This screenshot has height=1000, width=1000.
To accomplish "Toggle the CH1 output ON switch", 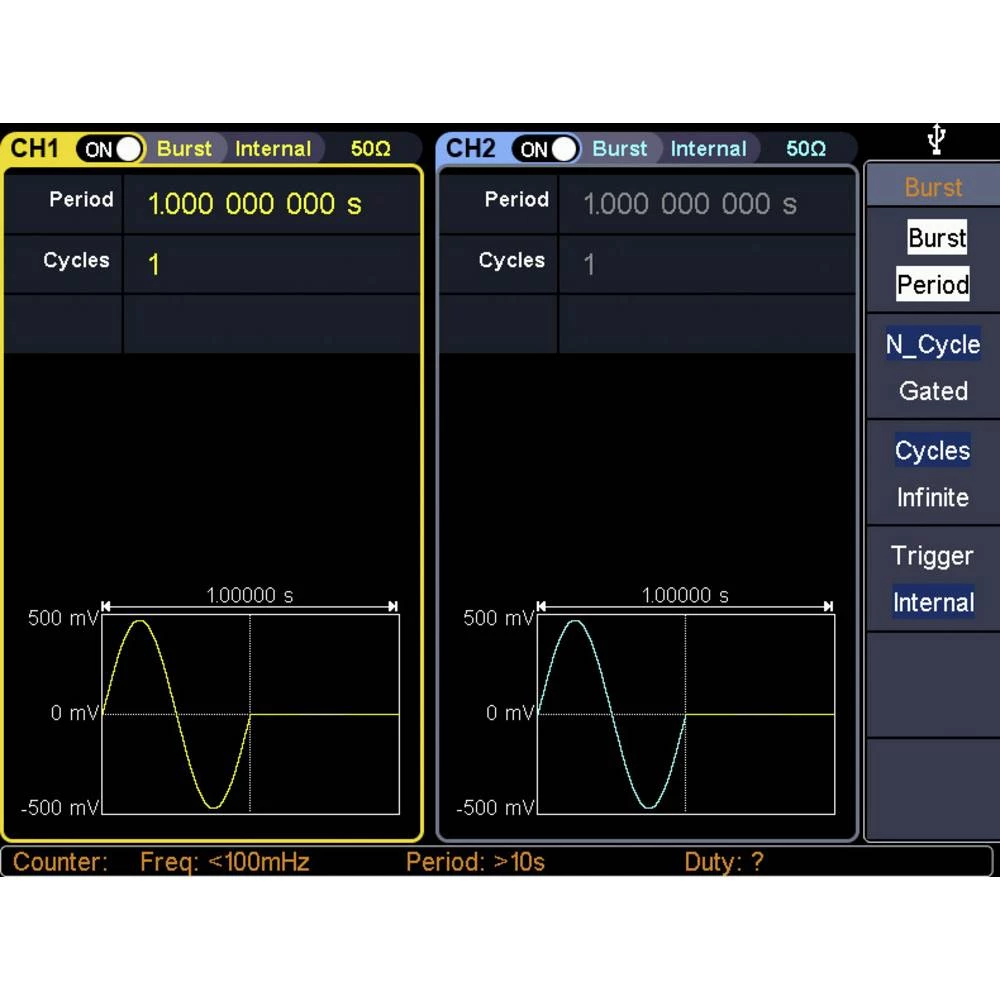I will [x=110, y=149].
